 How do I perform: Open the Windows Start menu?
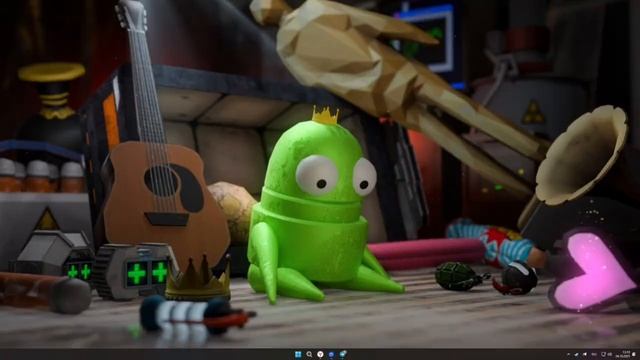(298, 354)
